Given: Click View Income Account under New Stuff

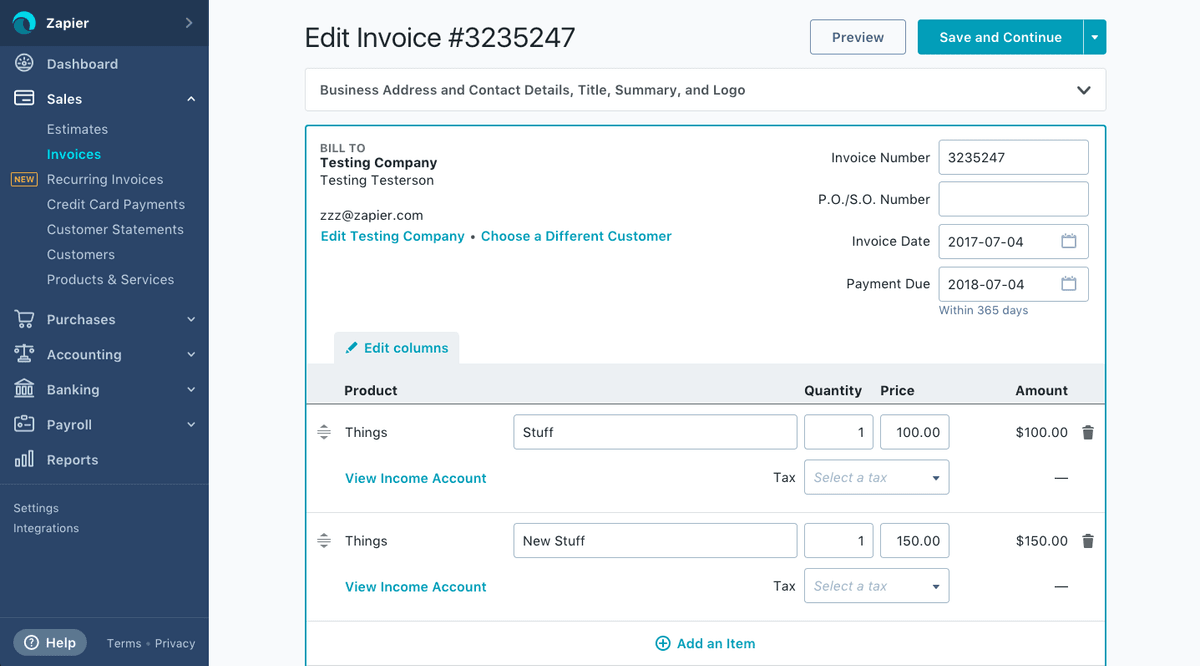Looking at the screenshot, I should tap(416, 587).
